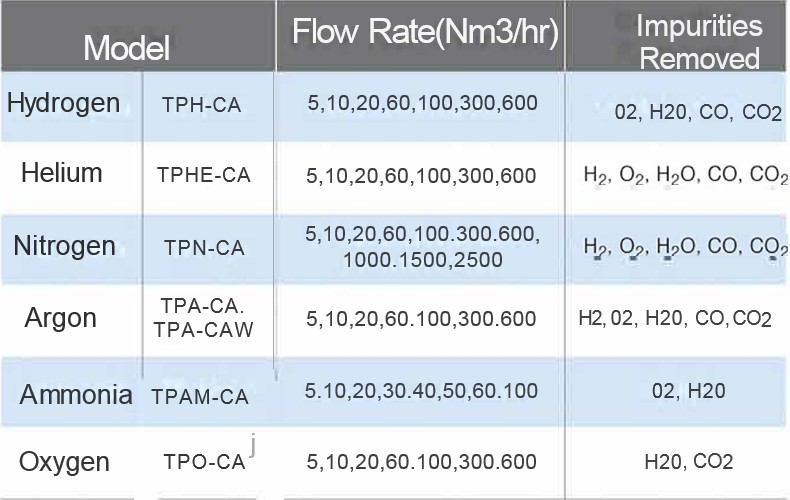The height and width of the screenshot is (500, 790).
Task: Click the Ammonia impurities 02, H20 cell
Action: click(689, 391)
